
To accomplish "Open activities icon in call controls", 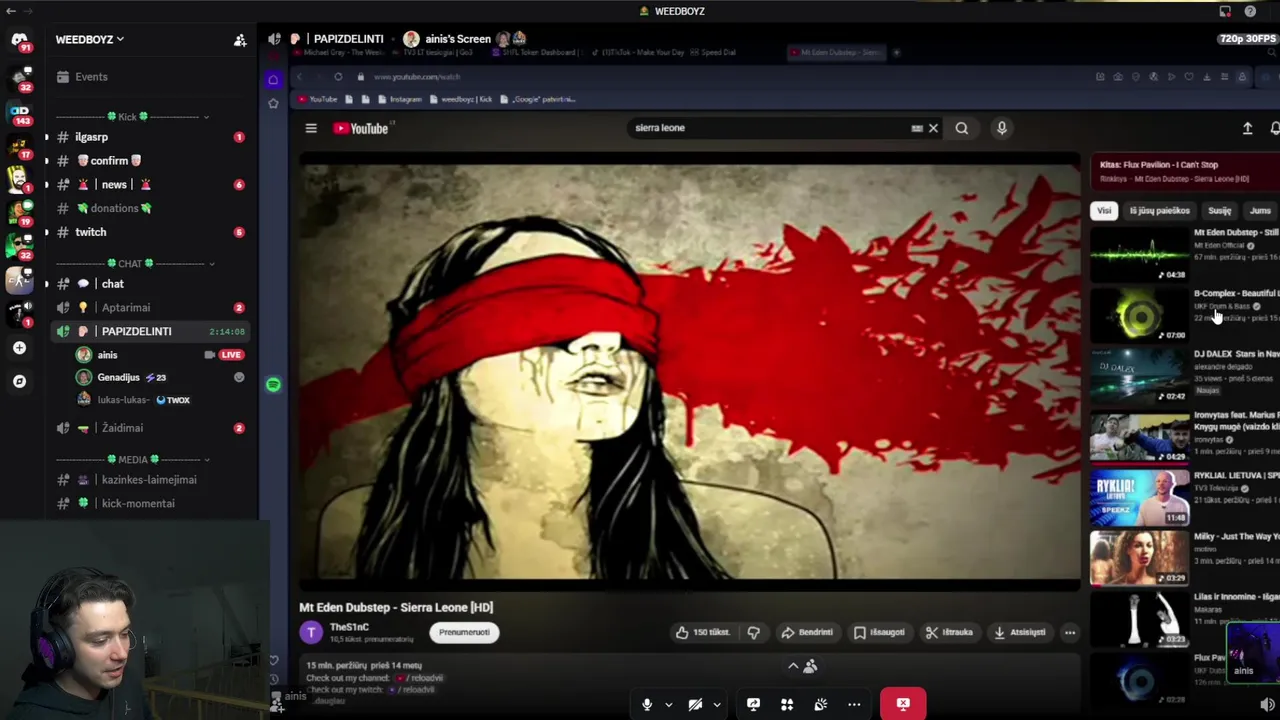I will 787,704.
